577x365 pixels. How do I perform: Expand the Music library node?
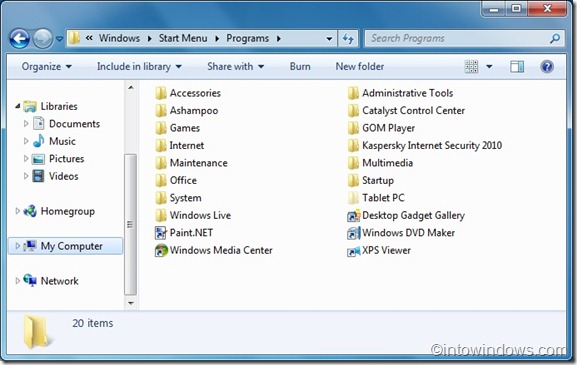coord(26,141)
